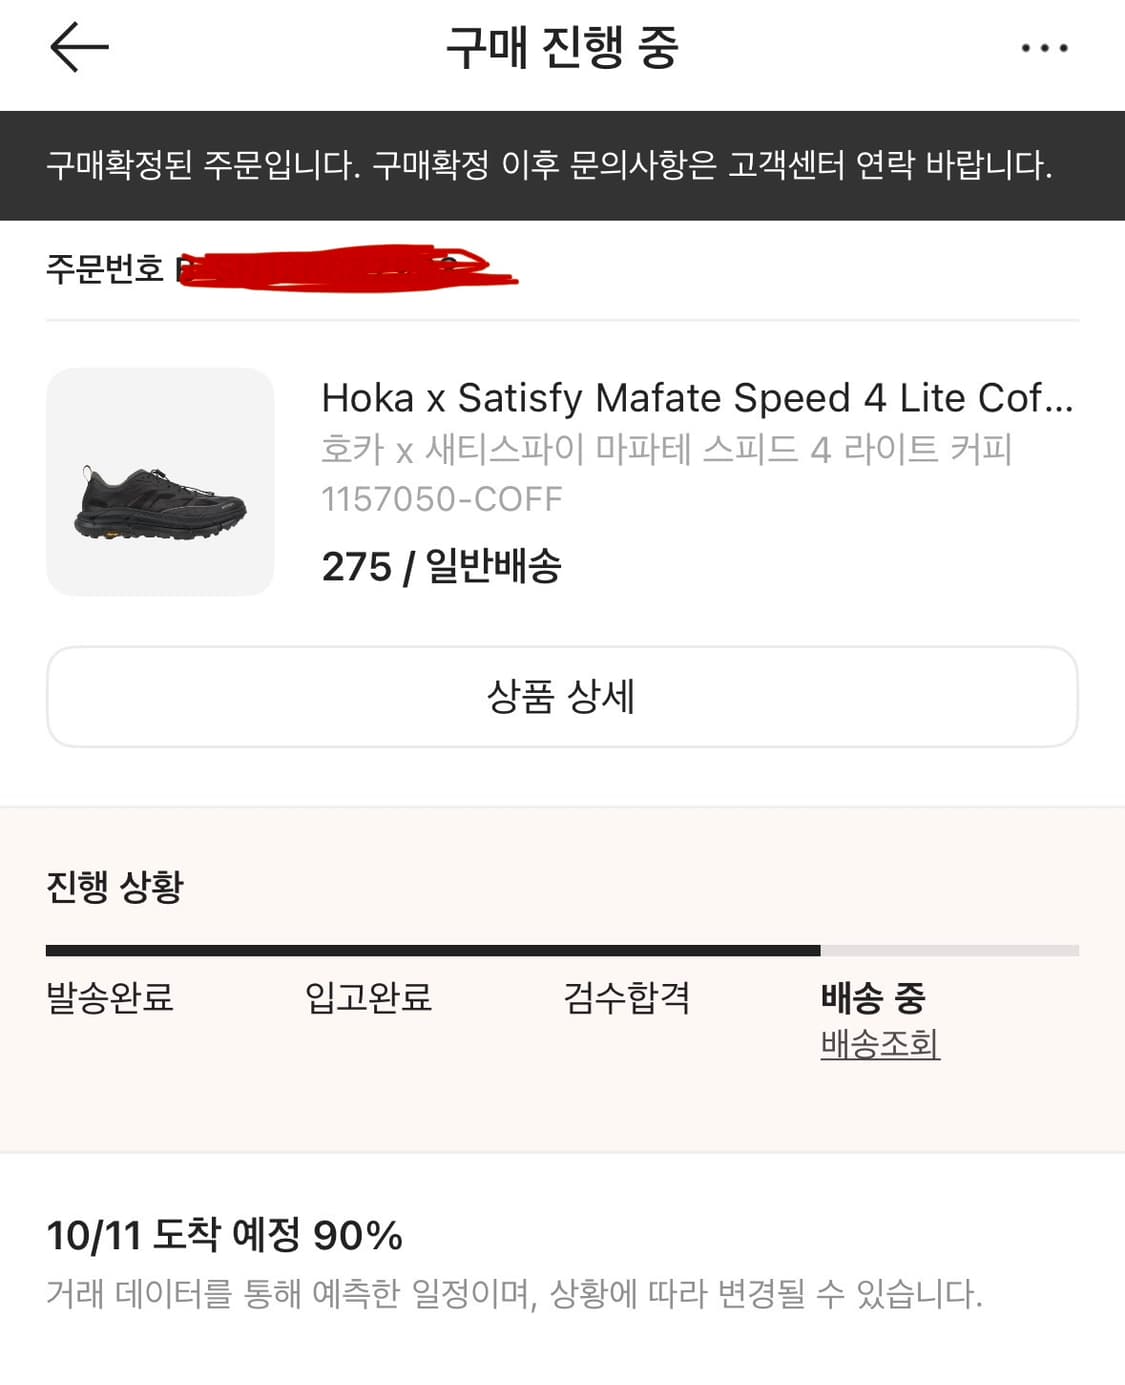Click the 구매 진행 중 page title

pyautogui.click(x=562, y=48)
